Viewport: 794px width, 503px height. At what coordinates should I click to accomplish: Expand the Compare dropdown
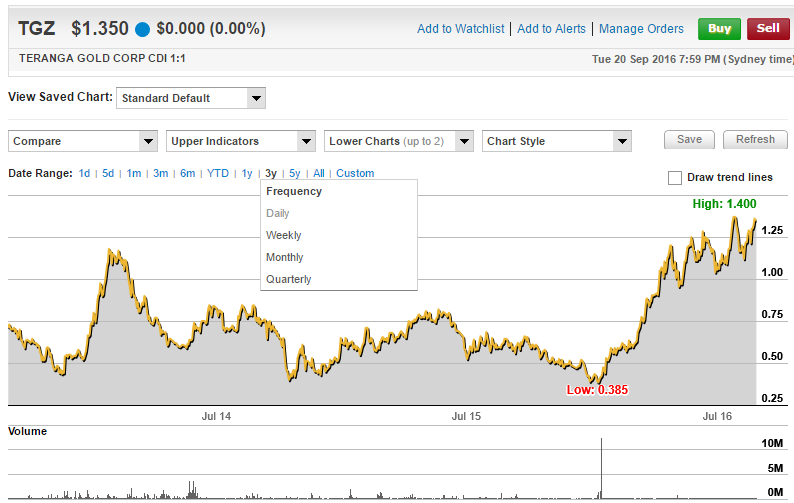(83, 141)
